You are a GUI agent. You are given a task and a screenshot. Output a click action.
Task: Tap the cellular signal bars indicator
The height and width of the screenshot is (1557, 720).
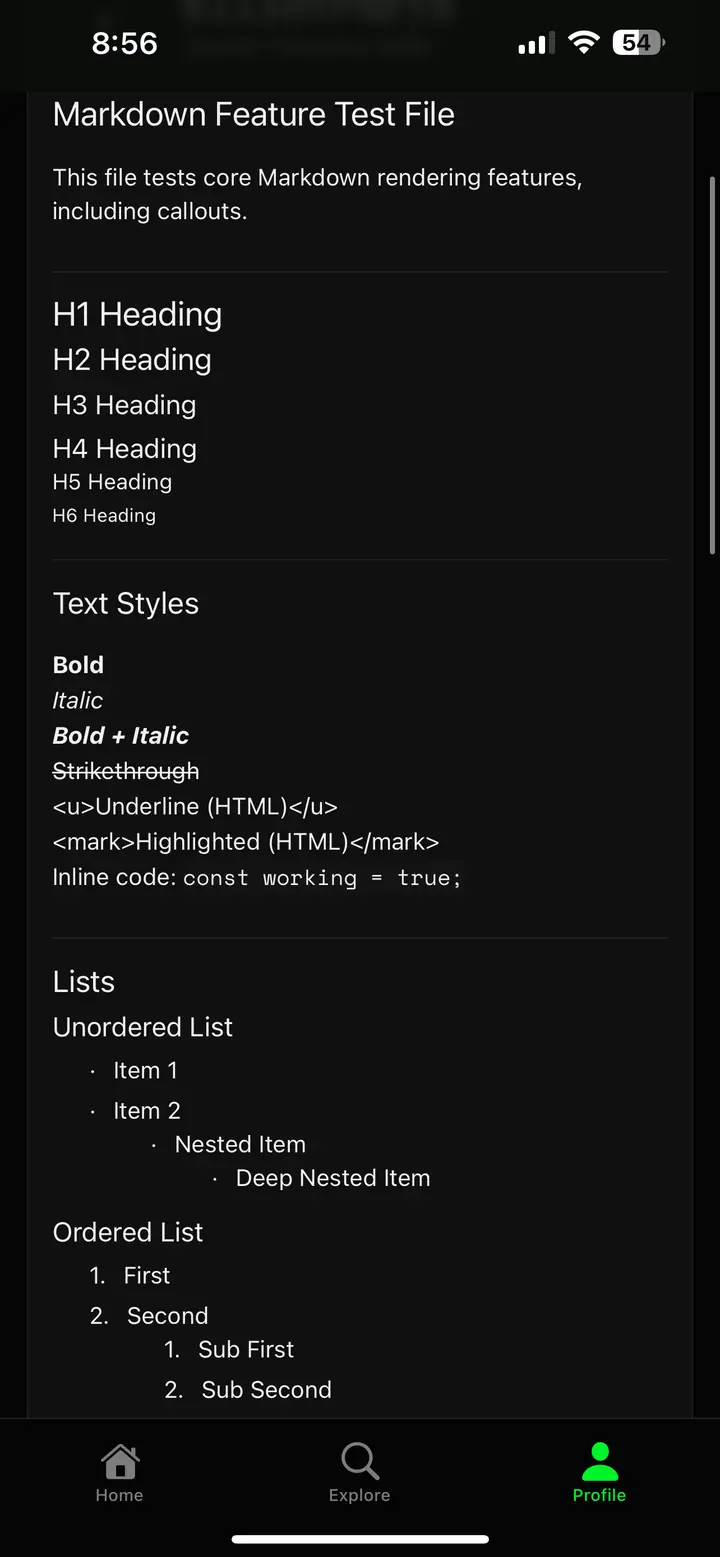(x=534, y=42)
